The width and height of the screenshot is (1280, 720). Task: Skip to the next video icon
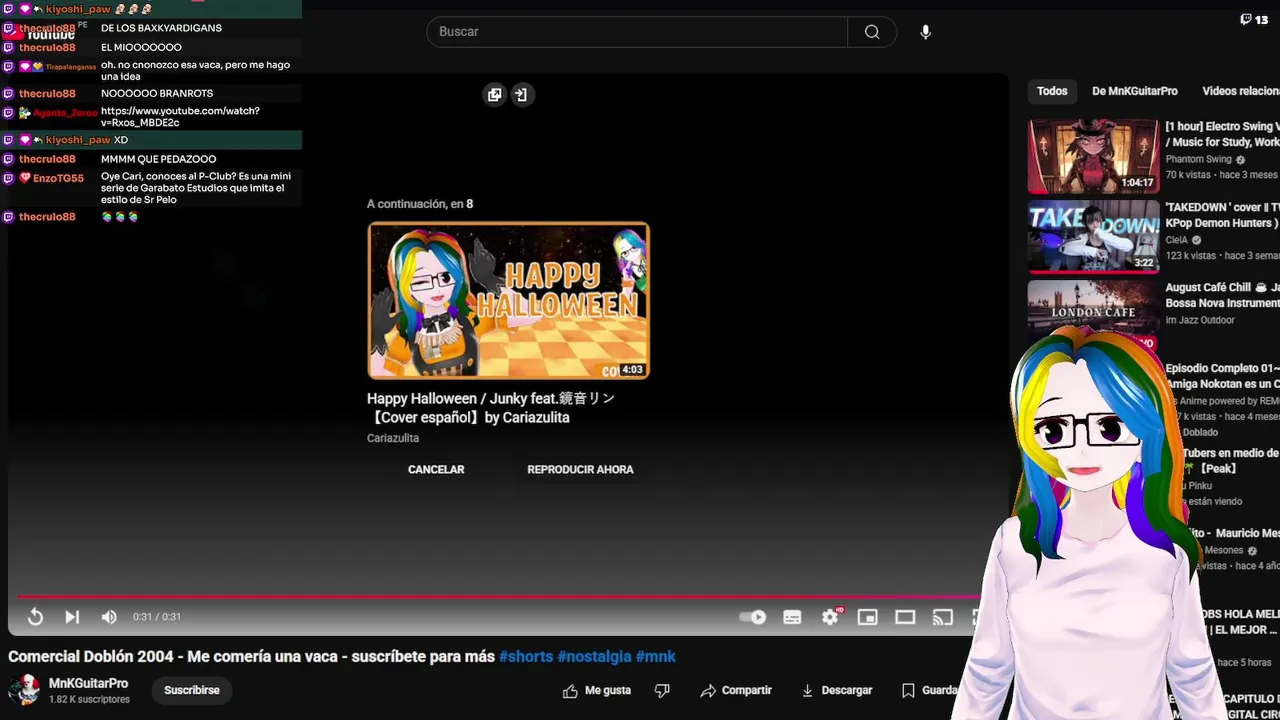pos(72,617)
